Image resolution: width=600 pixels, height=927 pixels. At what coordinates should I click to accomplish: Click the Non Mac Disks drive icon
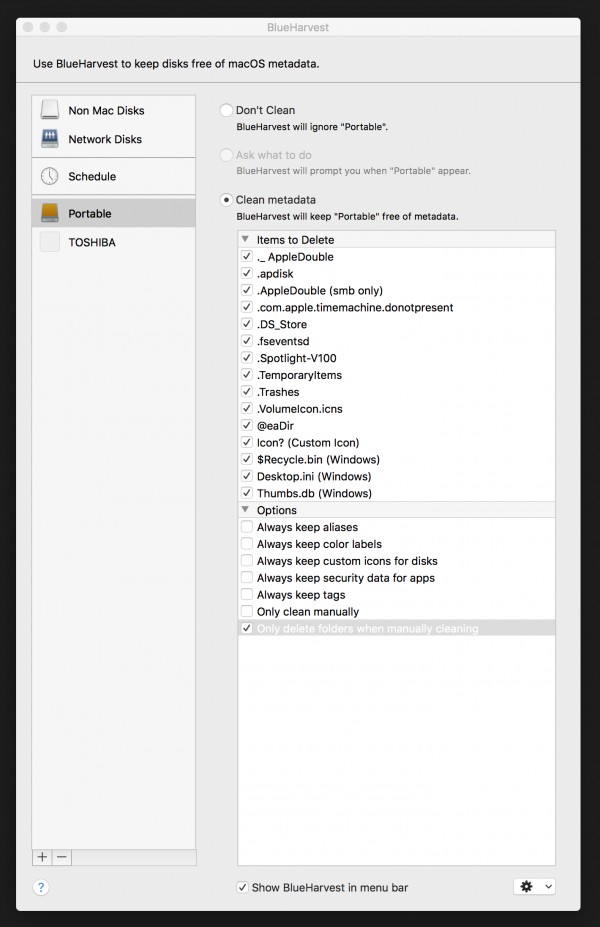point(50,110)
